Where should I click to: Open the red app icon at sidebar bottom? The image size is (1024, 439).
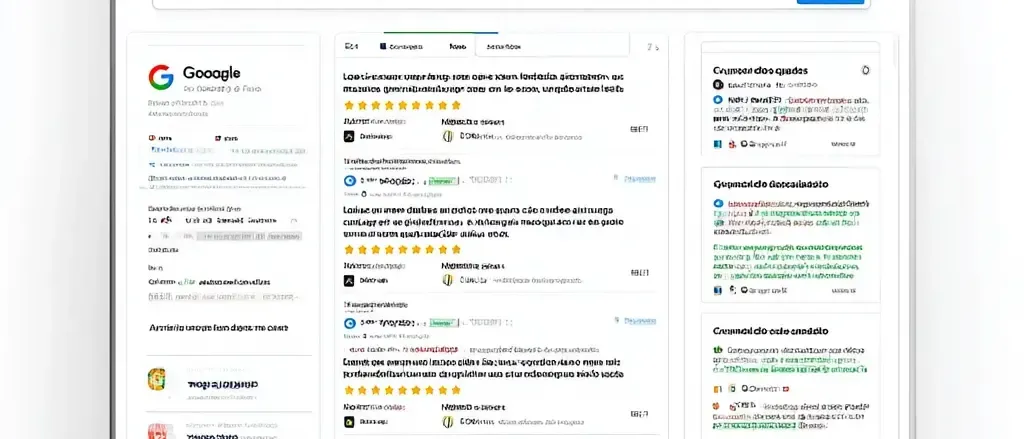tap(157, 432)
